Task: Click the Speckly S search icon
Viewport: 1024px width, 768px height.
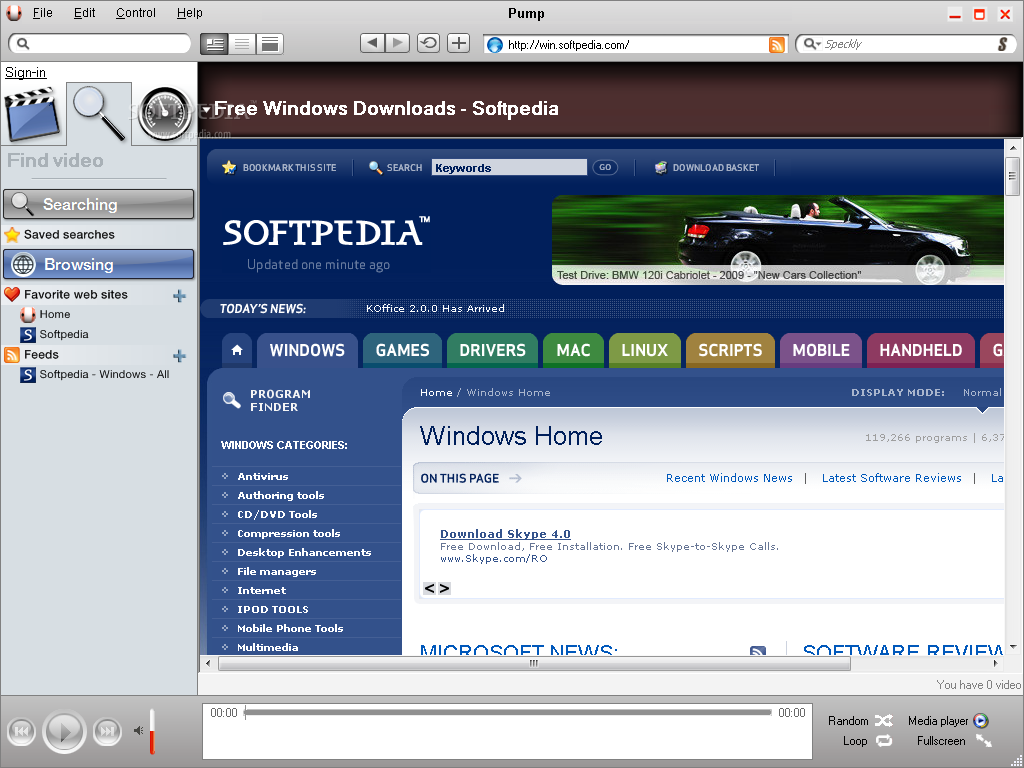Action: coord(1002,44)
